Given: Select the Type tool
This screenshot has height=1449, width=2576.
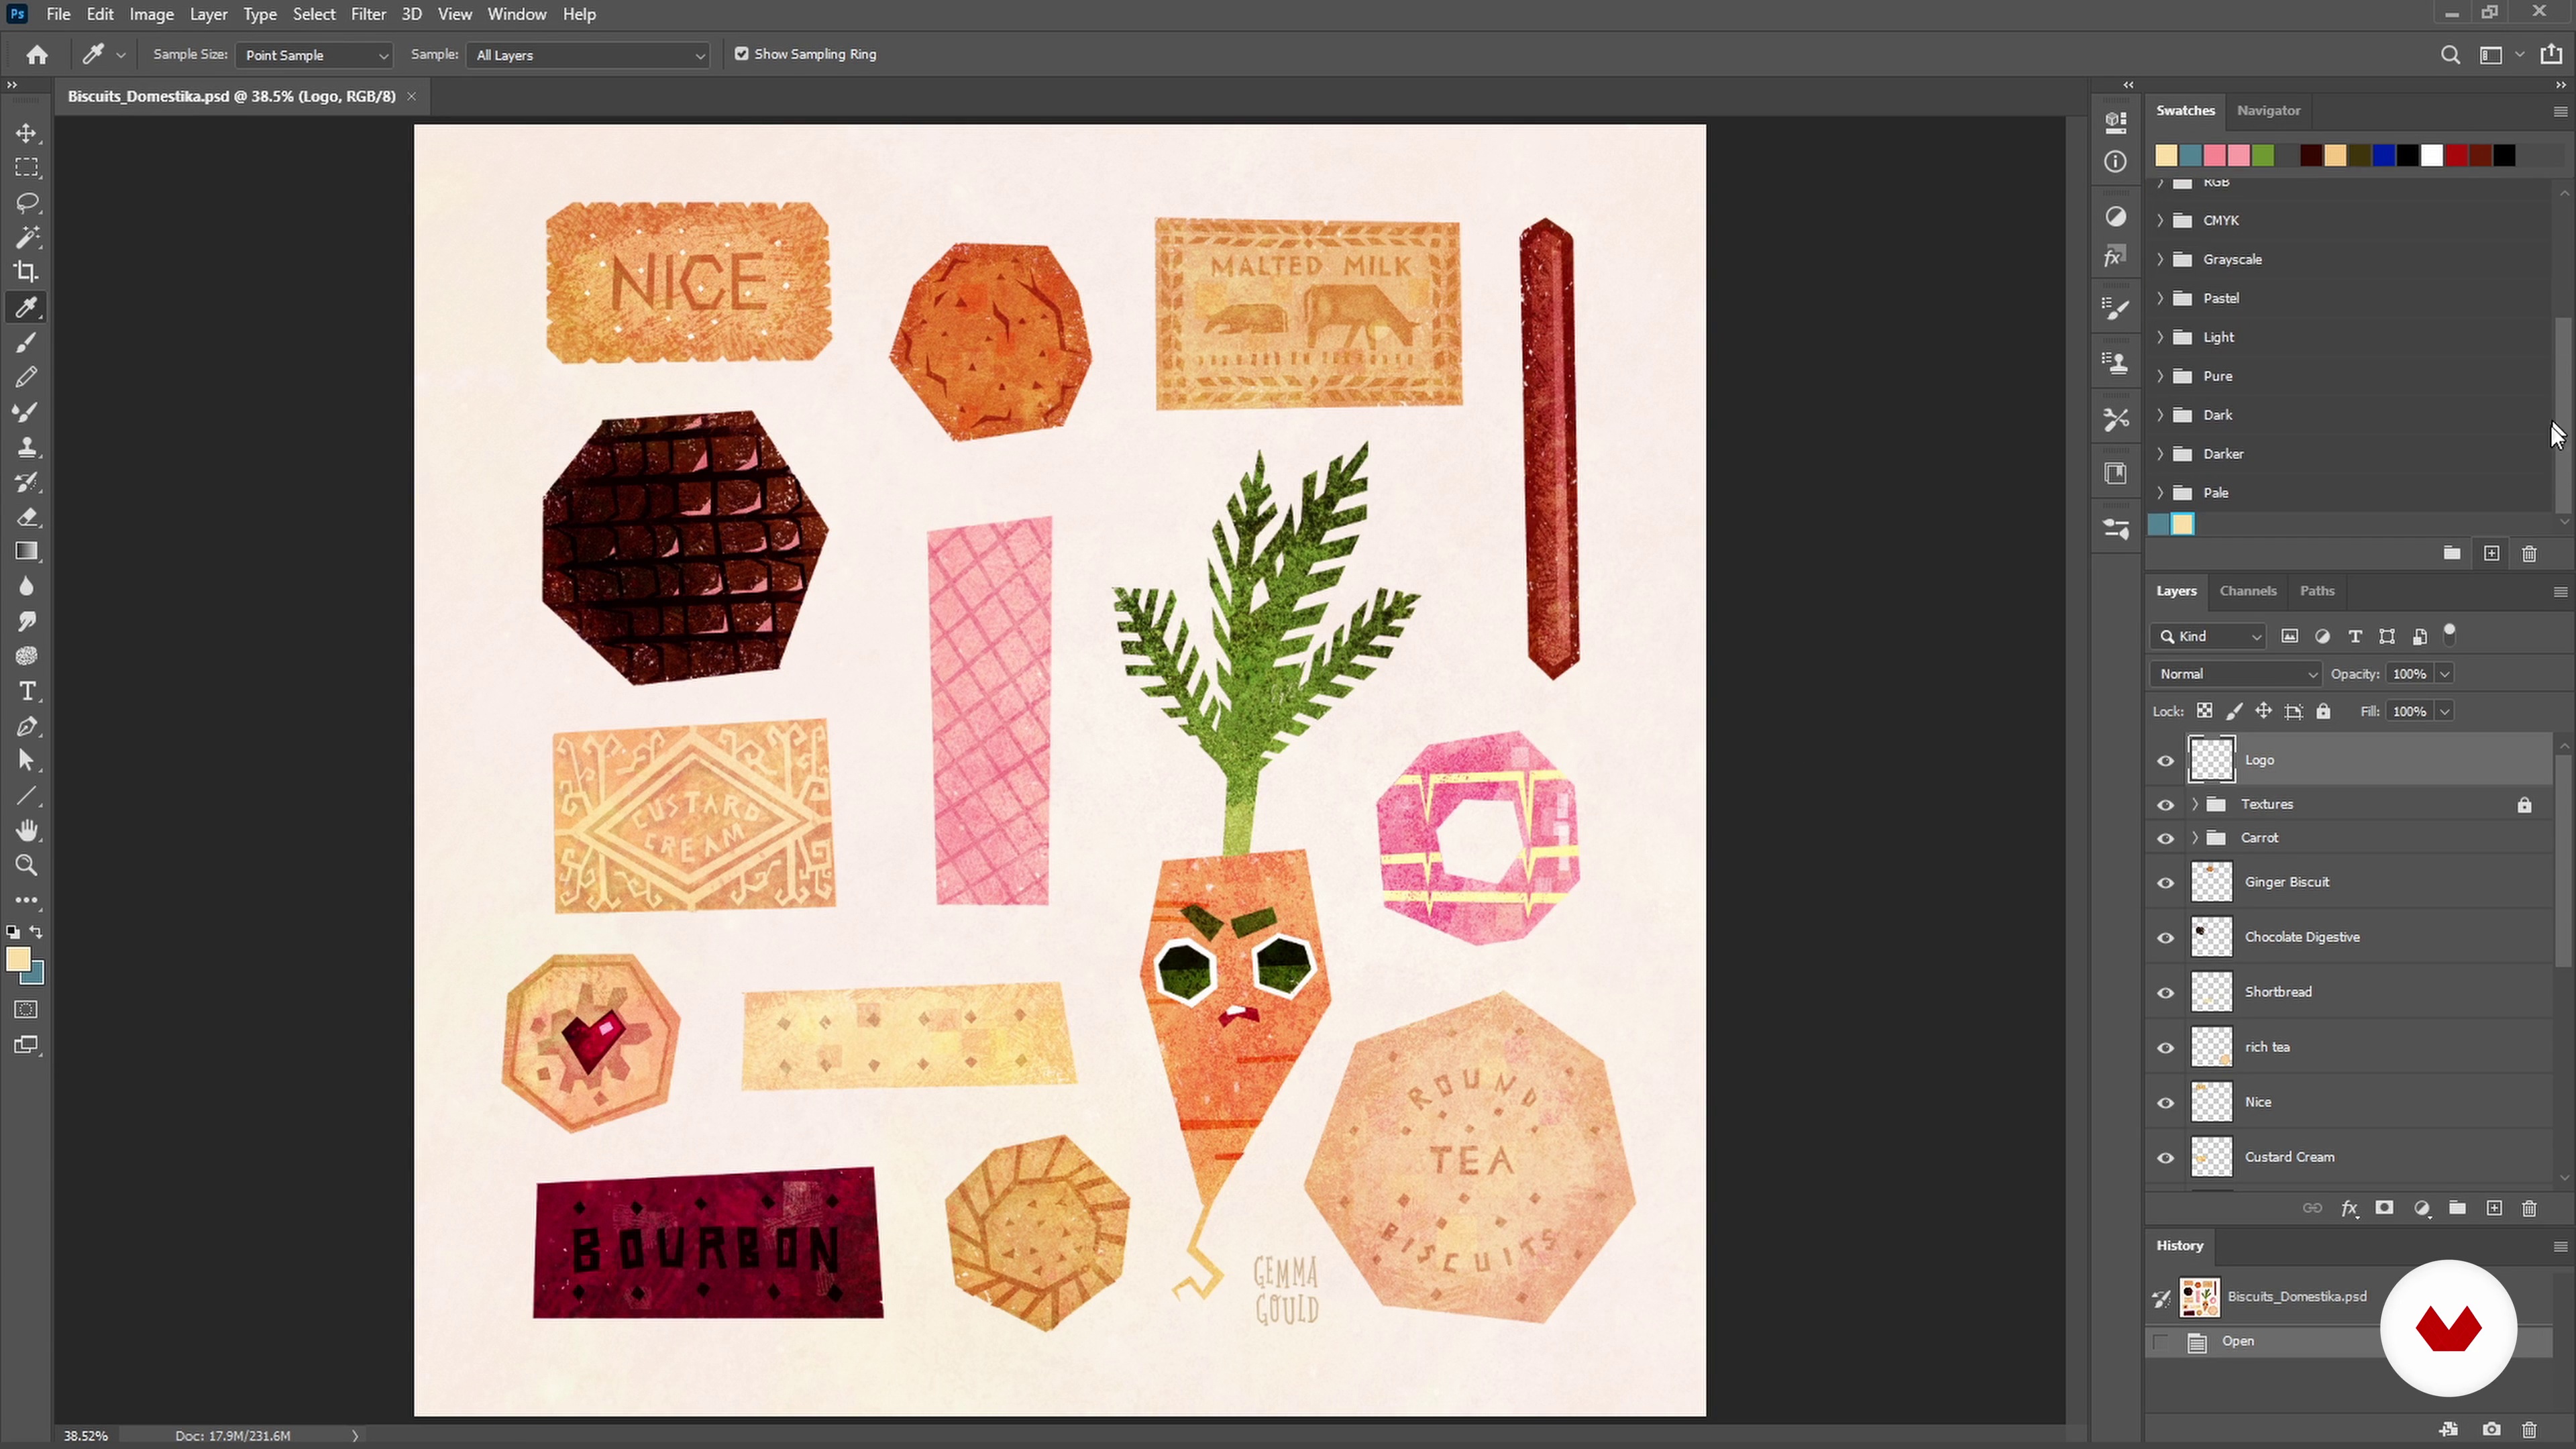Looking at the screenshot, I should 27,691.
